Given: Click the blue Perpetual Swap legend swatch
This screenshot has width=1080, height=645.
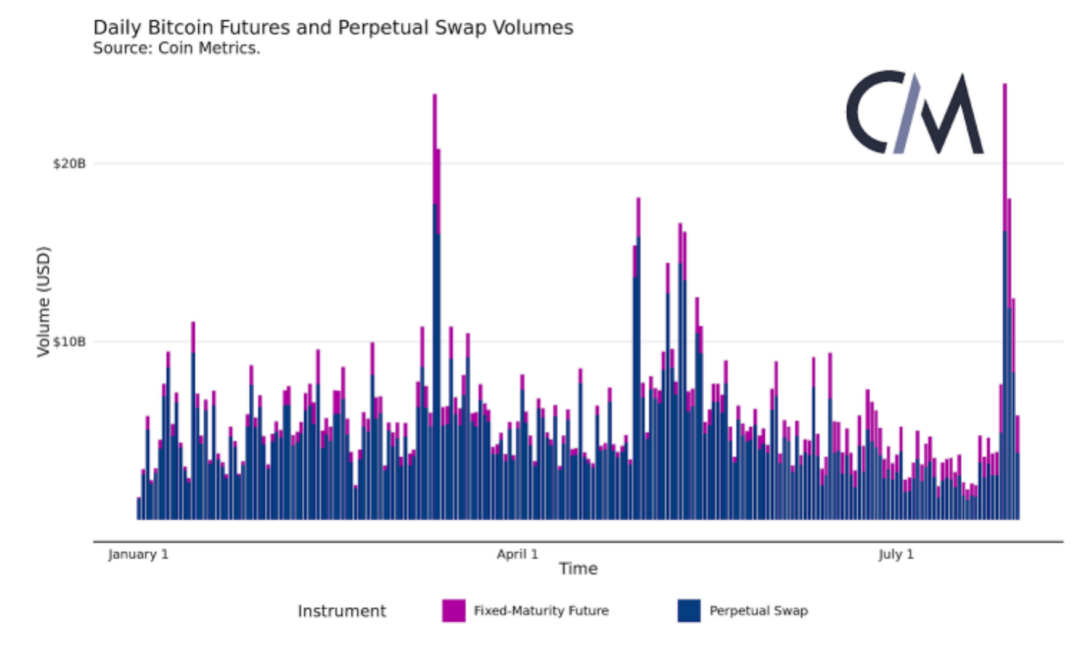Looking at the screenshot, I should 689,610.
